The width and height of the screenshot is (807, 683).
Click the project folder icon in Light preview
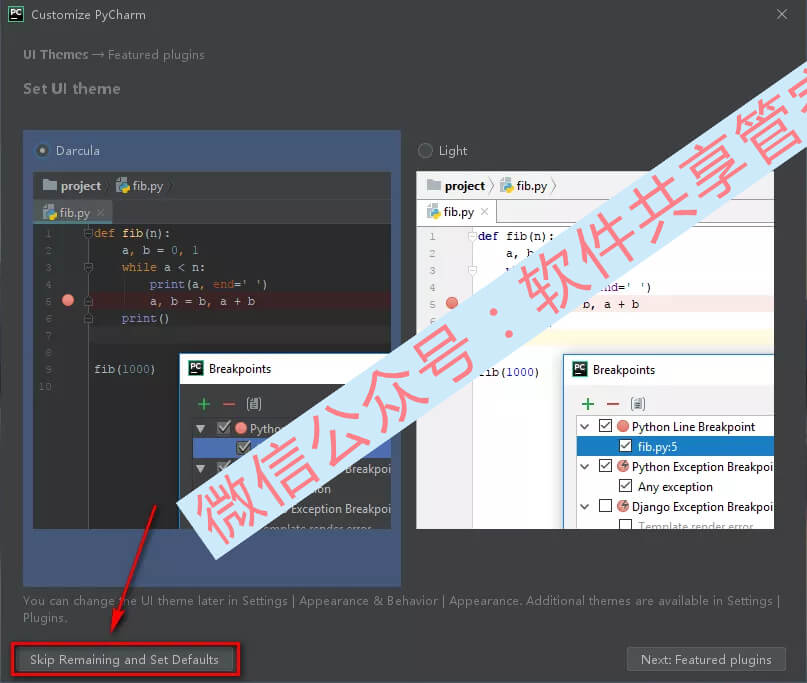(434, 185)
